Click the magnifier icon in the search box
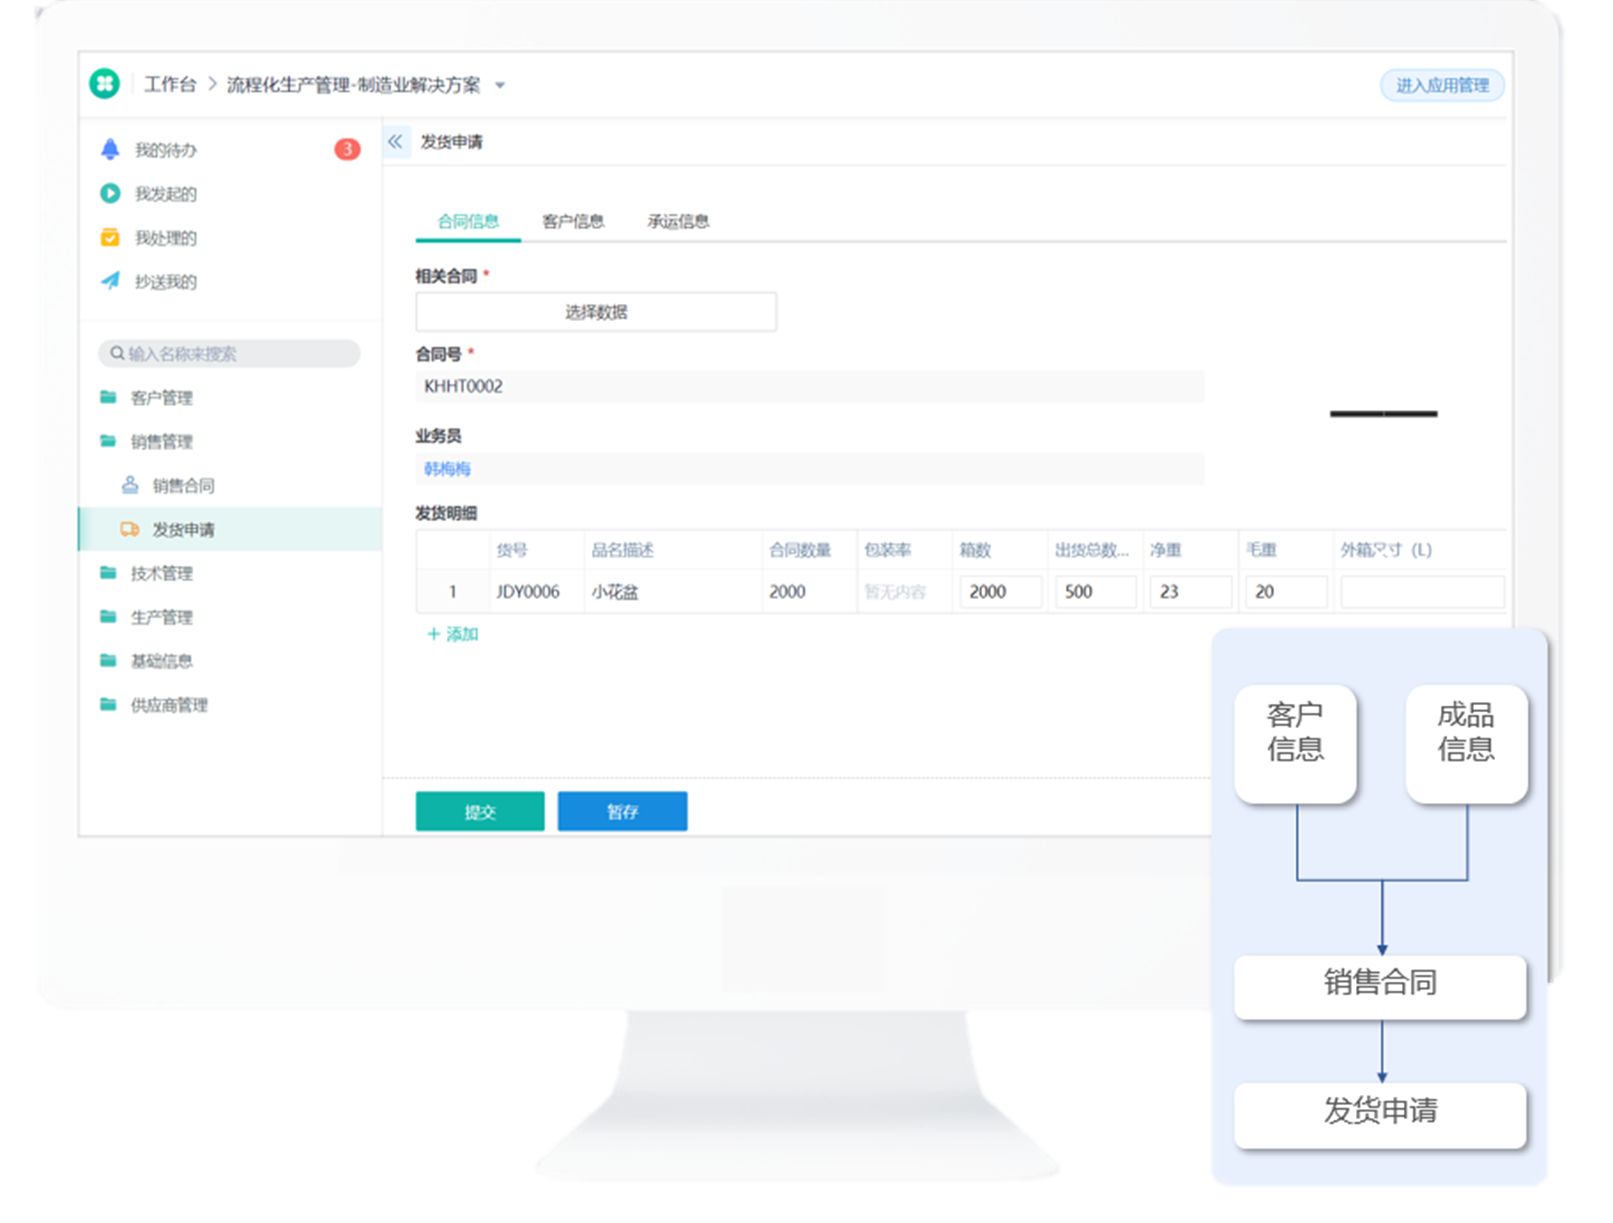Image resolution: width=1613 pixels, height=1223 pixels. click(x=117, y=352)
